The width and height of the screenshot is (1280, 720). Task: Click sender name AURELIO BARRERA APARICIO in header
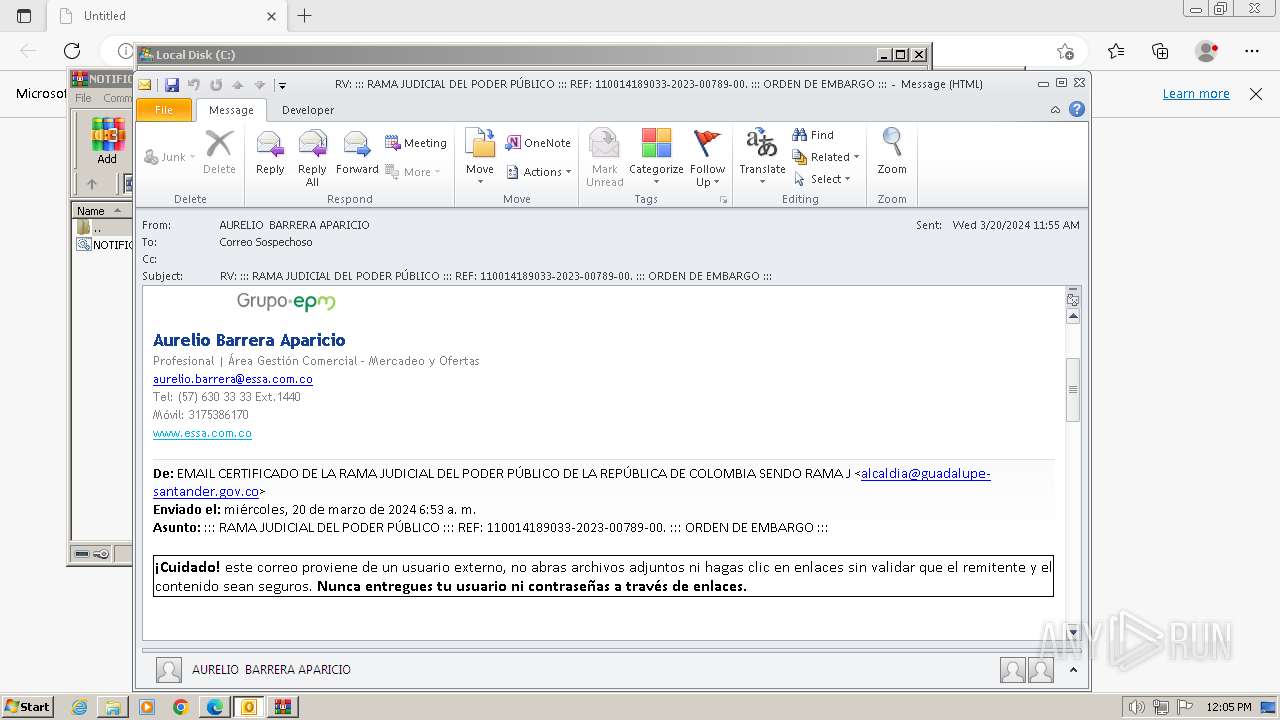coord(294,225)
